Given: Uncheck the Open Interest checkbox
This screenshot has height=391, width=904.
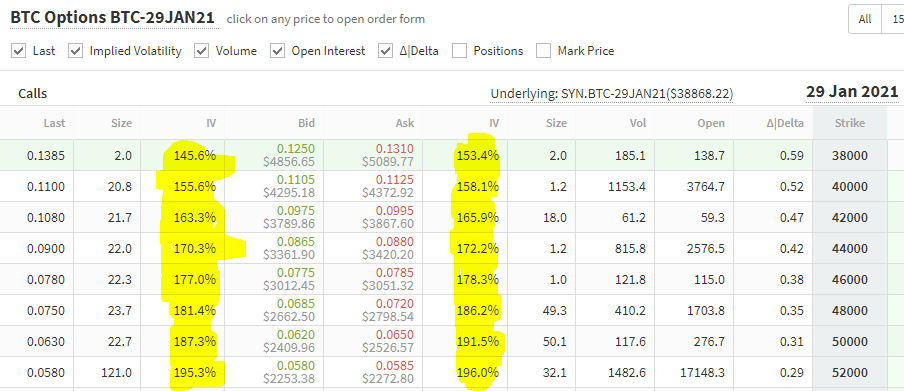Looking at the screenshot, I should coord(278,51).
